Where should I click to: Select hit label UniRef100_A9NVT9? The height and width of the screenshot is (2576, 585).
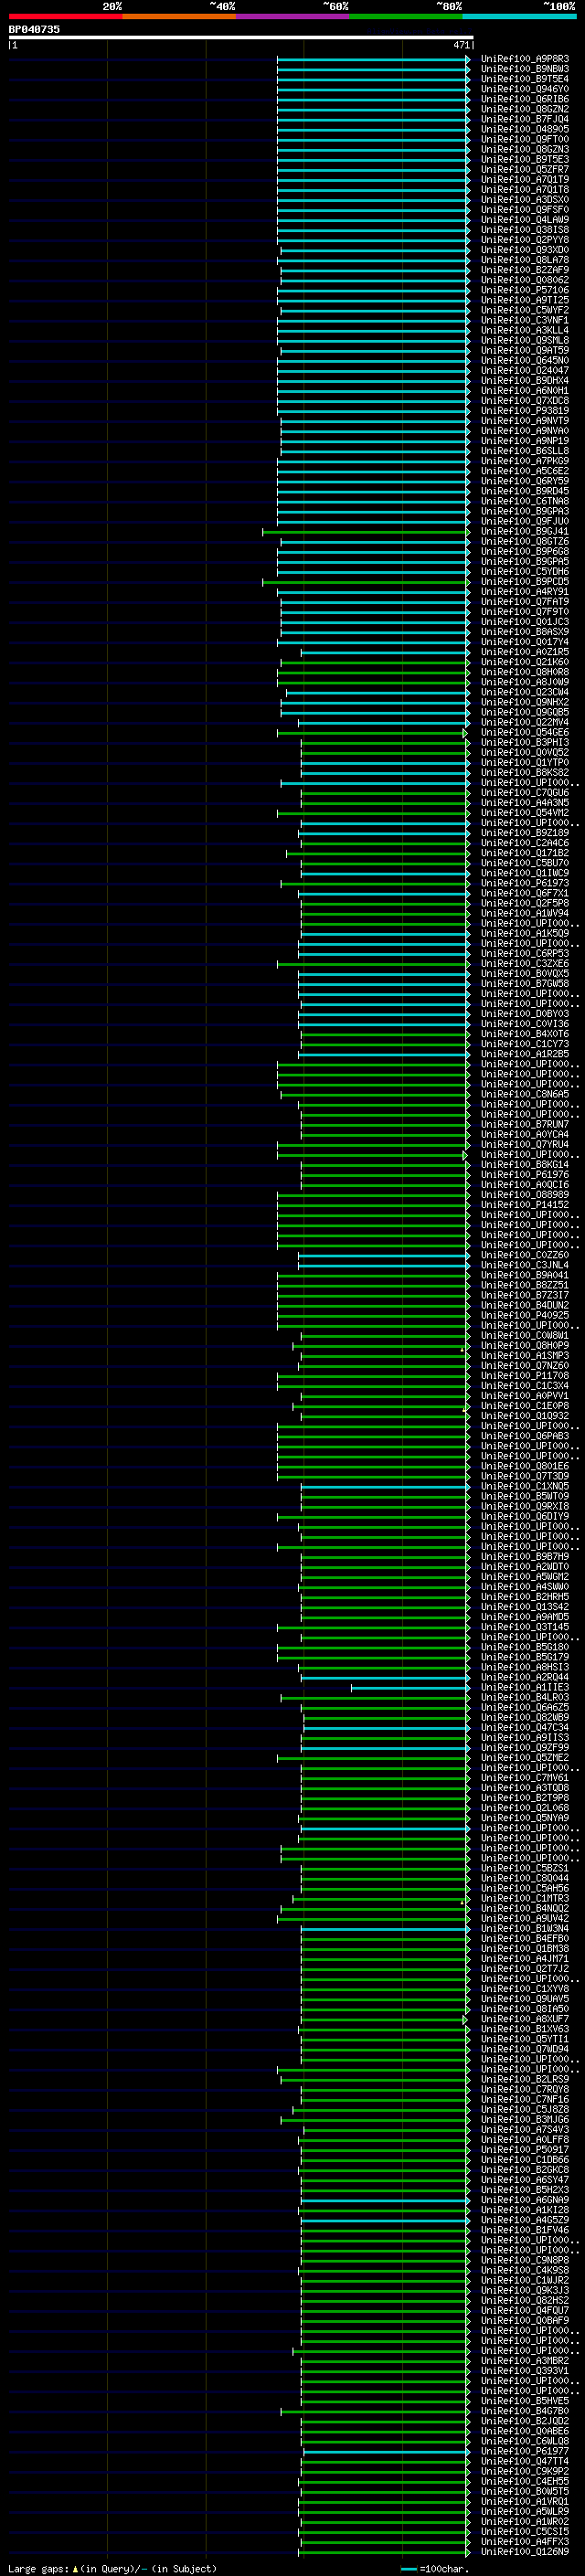(x=524, y=421)
